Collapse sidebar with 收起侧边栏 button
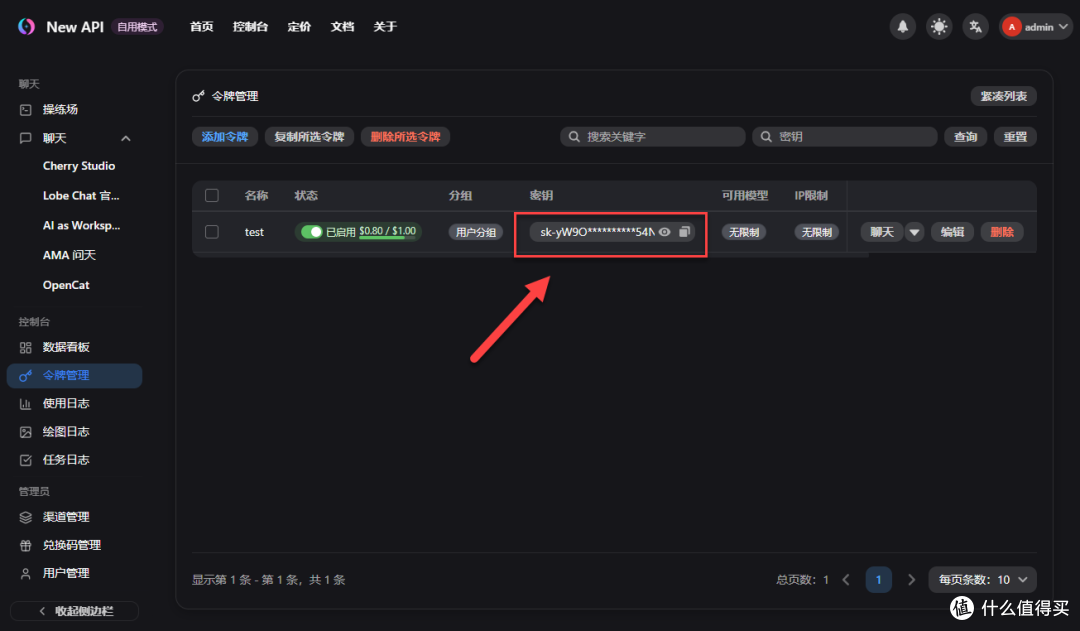This screenshot has width=1080, height=631. point(74,611)
